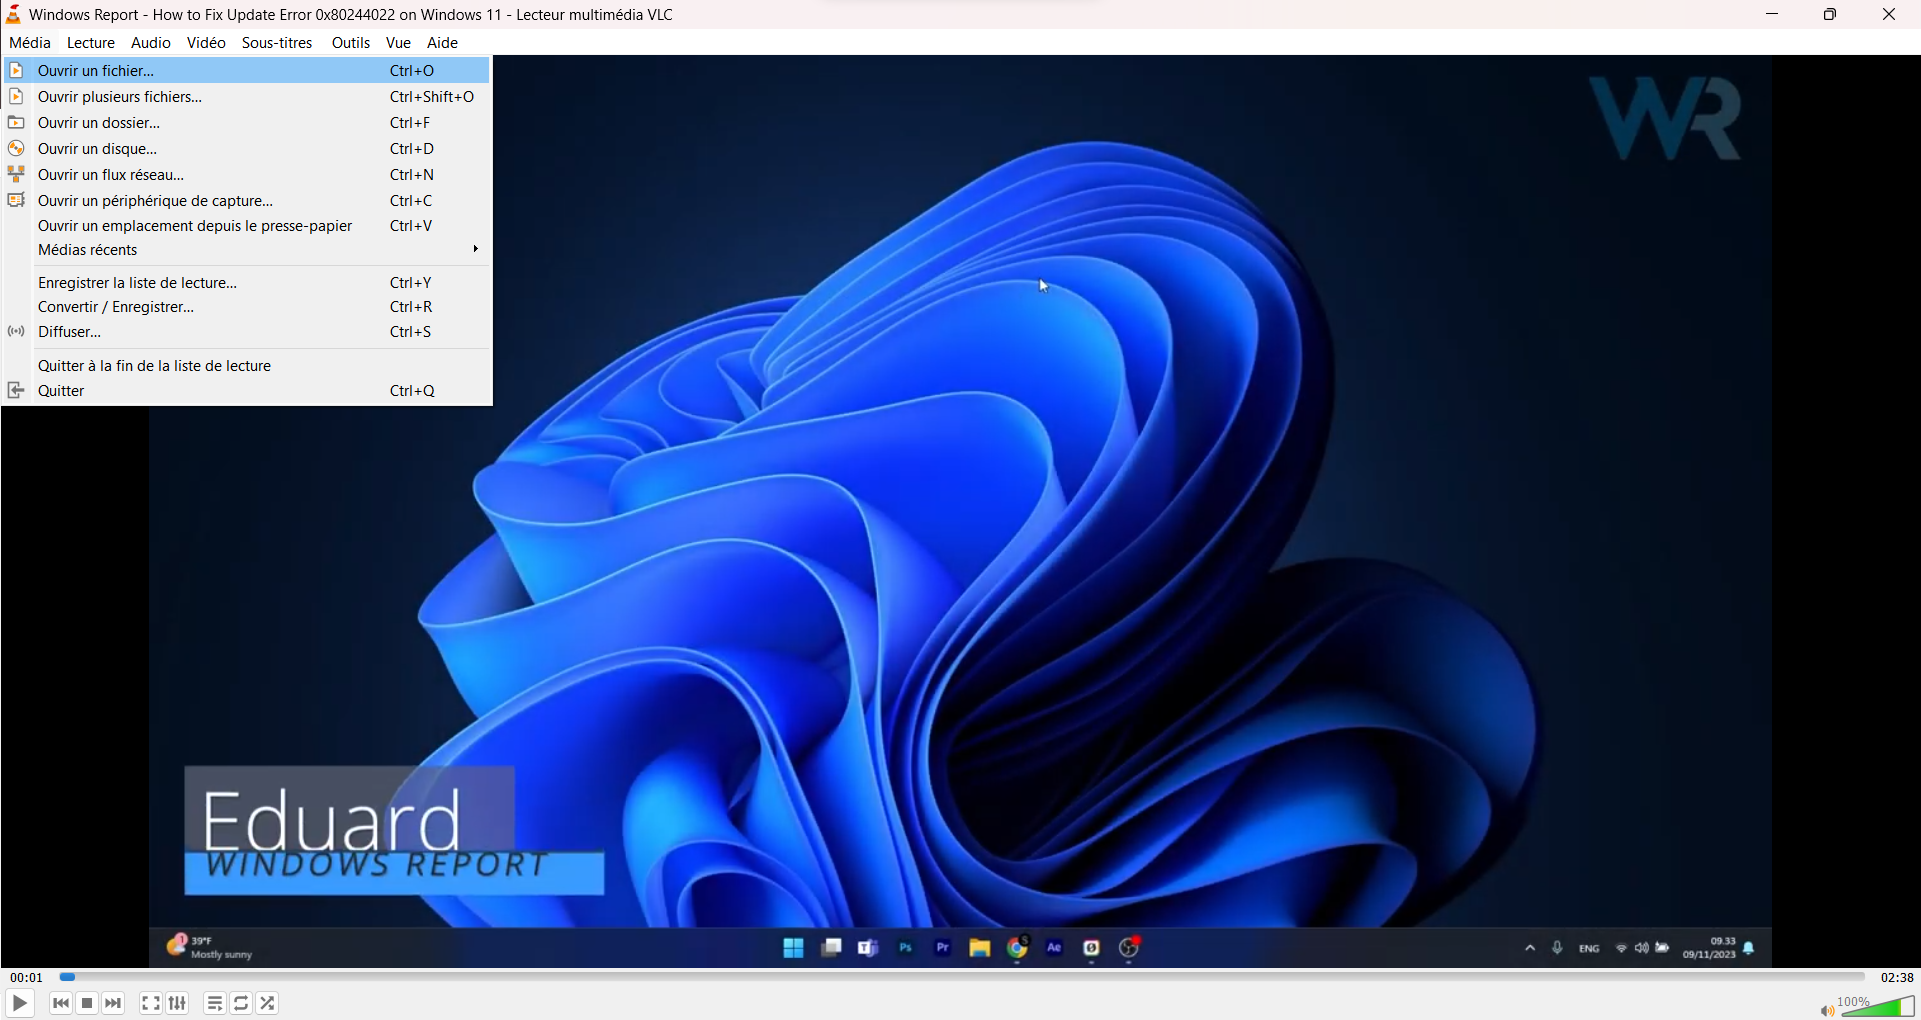Click the VLC cone icon in title bar

[14, 14]
